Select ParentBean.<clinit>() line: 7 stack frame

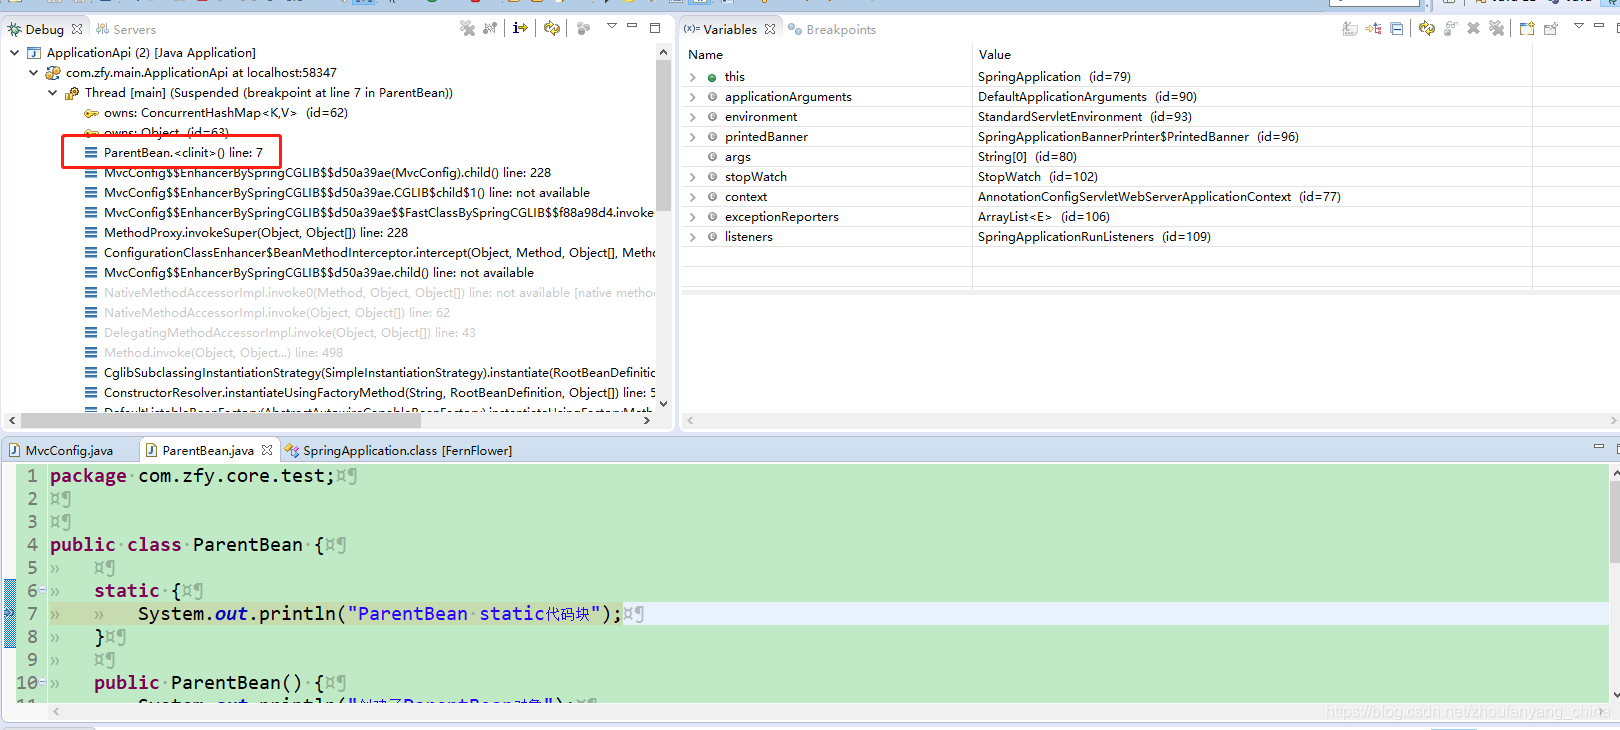coord(183,152)
